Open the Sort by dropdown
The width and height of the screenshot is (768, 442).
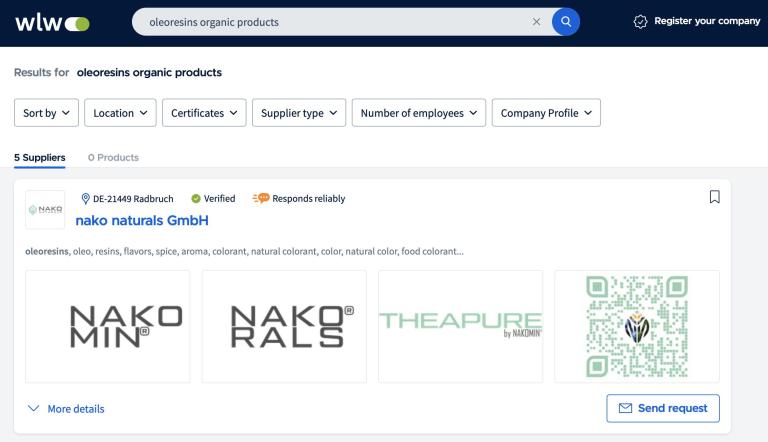(46, 113)
